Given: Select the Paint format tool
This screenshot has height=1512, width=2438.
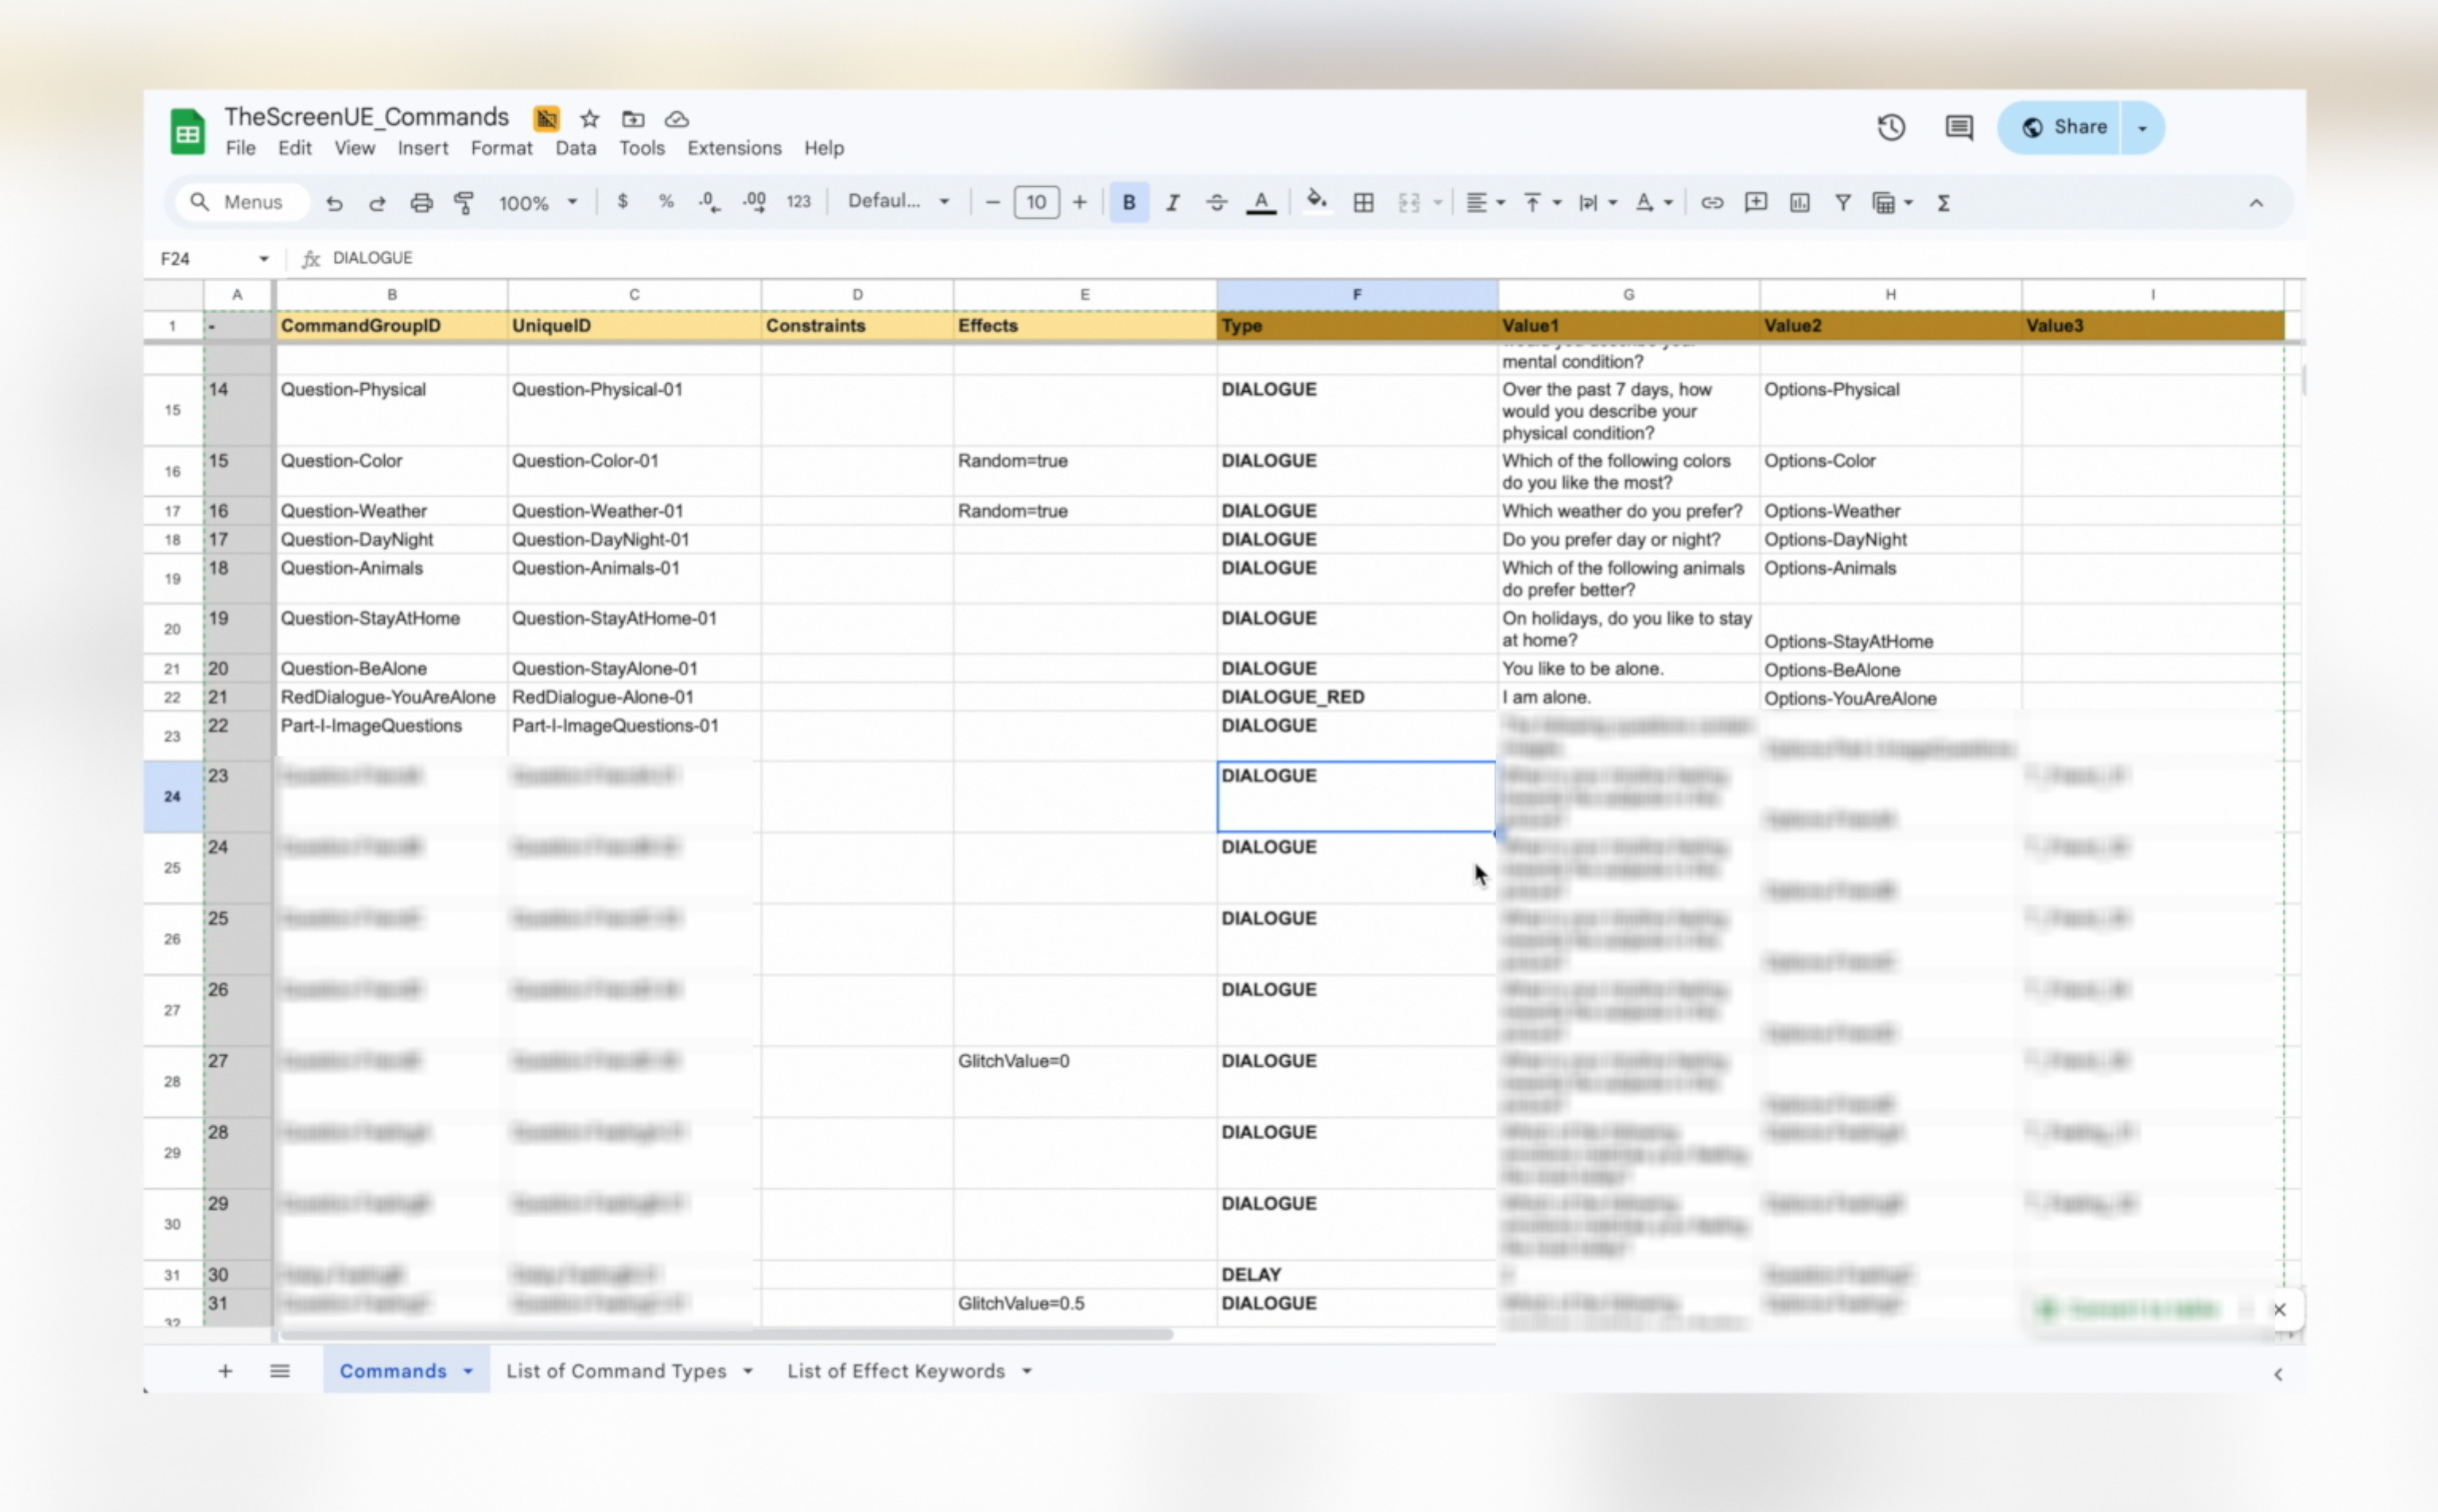Looking at the screenshot, I should click(464, 203).
